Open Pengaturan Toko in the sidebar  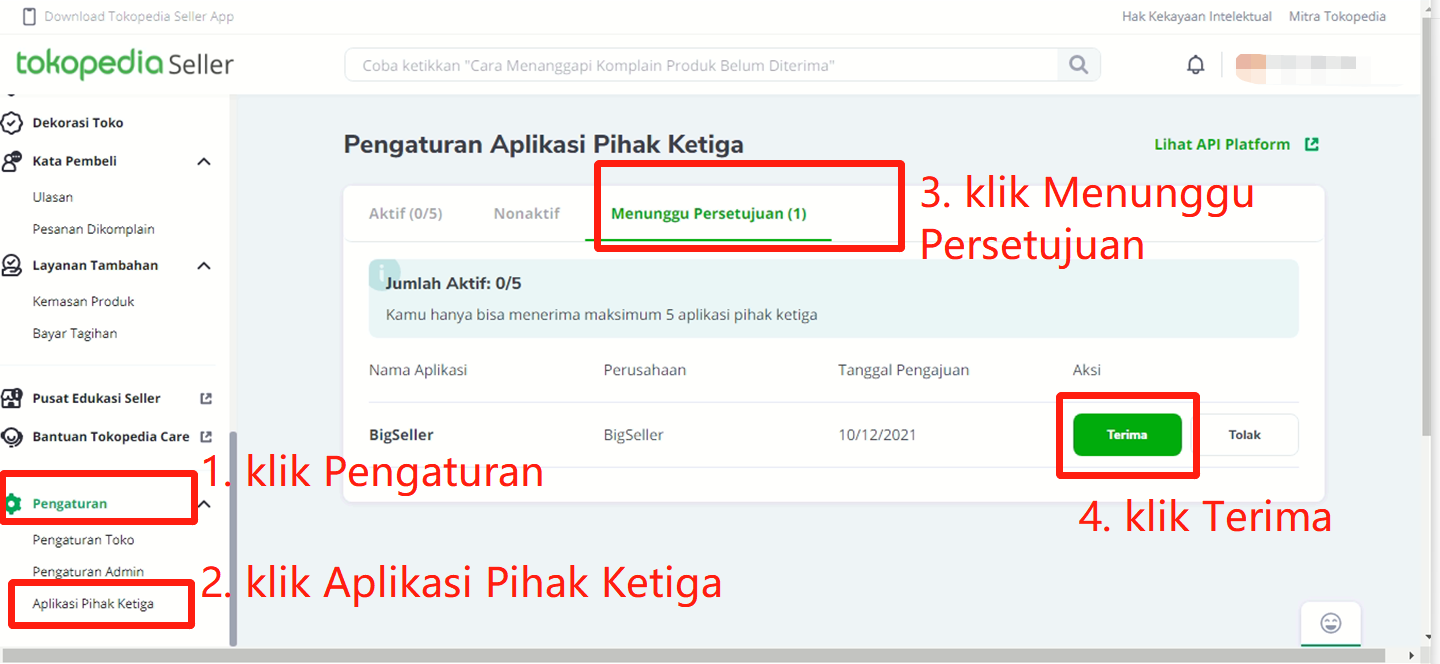83,540
